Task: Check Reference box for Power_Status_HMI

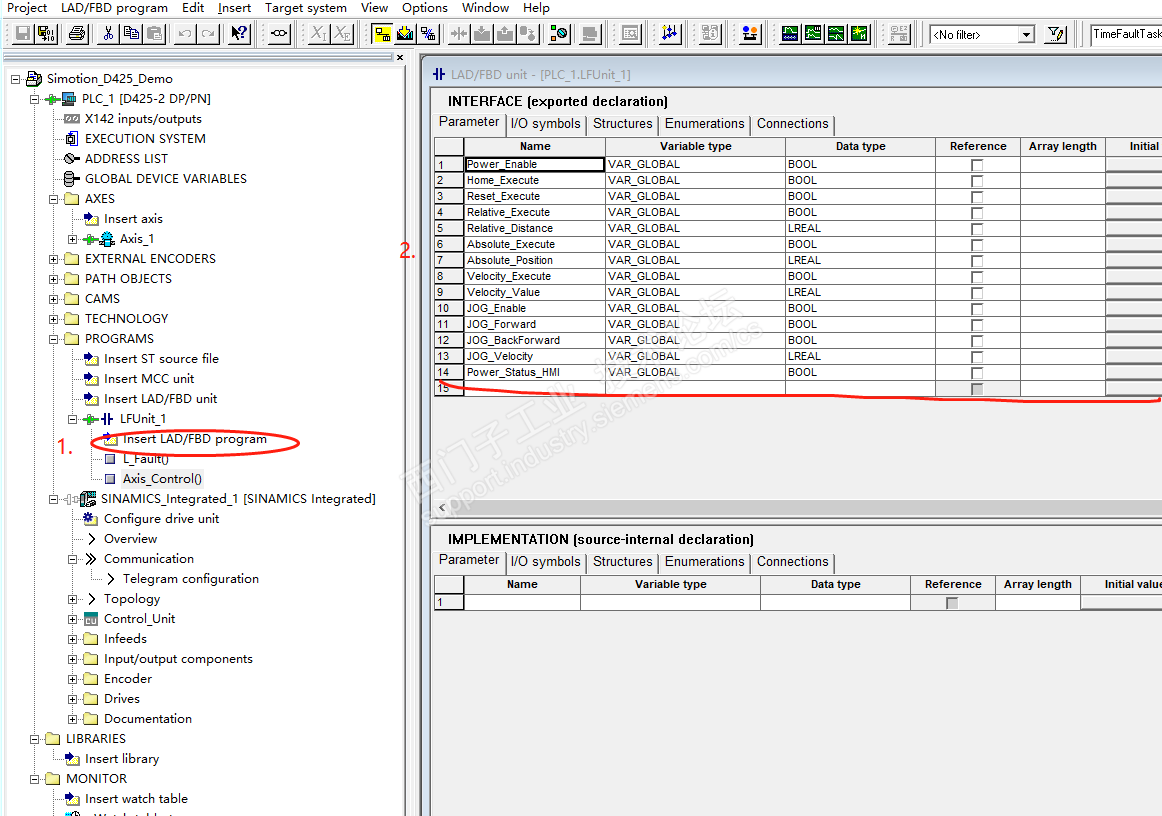Action: click(977, 373)
